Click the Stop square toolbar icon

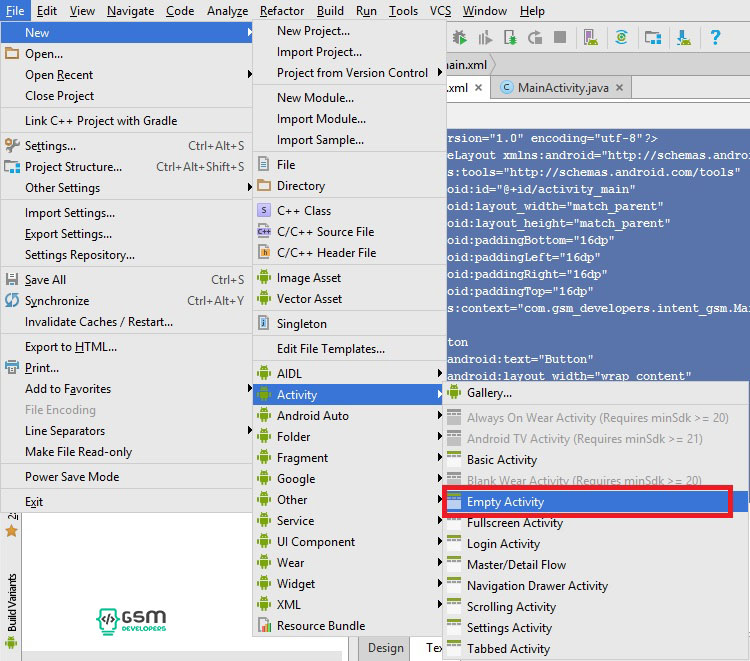560,37
